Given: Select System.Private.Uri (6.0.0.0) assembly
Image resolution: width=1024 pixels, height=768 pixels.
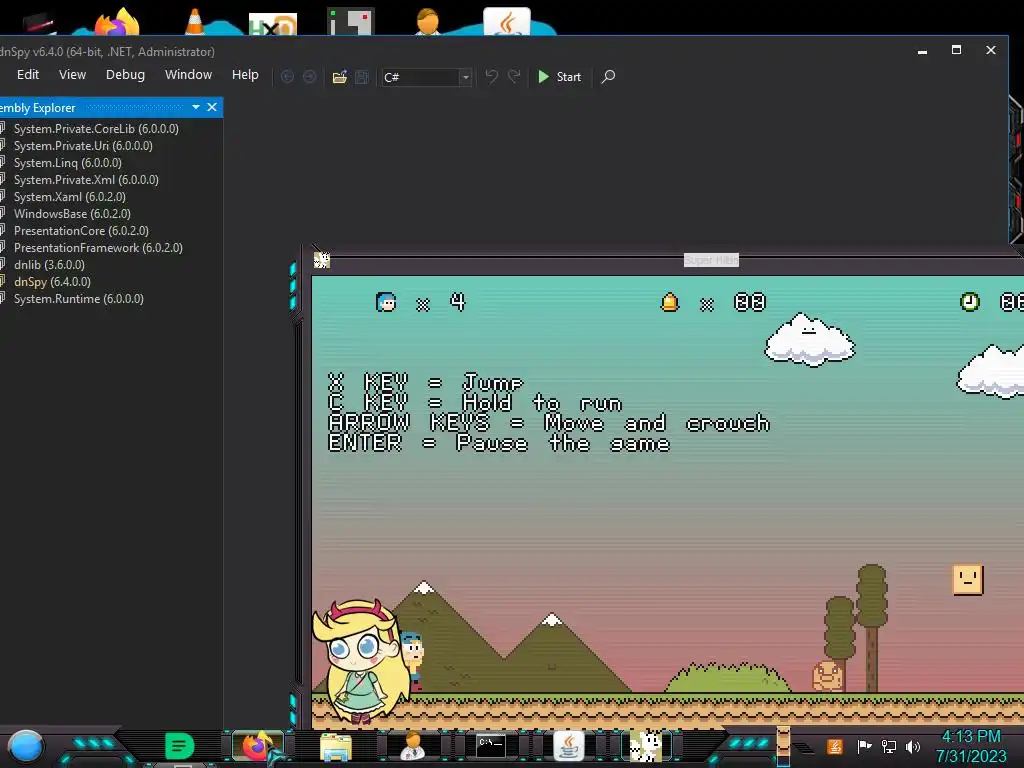Looking at the screenshot, I should (x=83, y=146).
